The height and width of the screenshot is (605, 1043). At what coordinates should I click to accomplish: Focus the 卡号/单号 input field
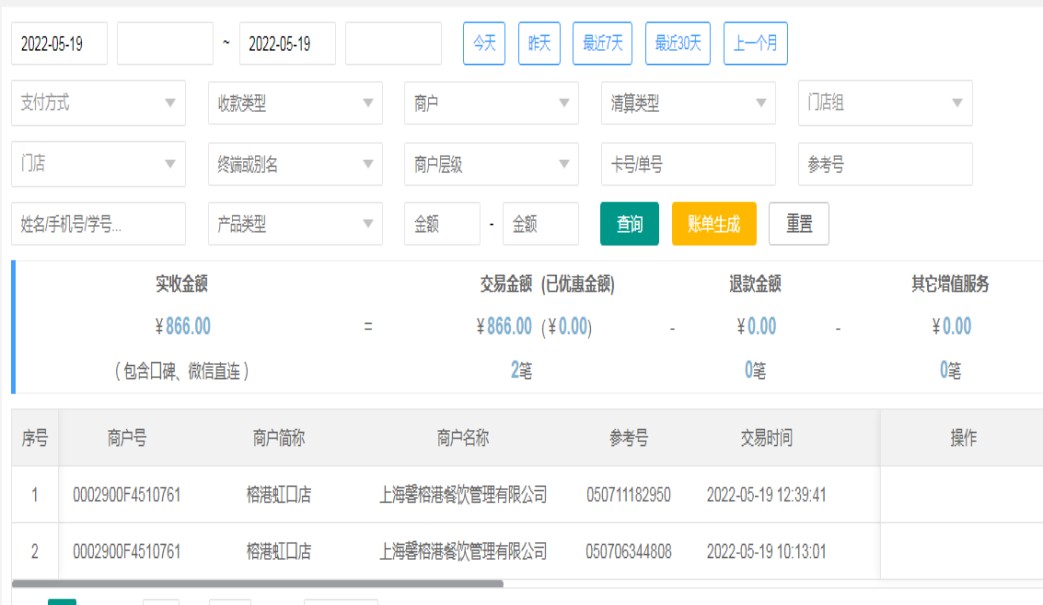click(x=688, y=164)
